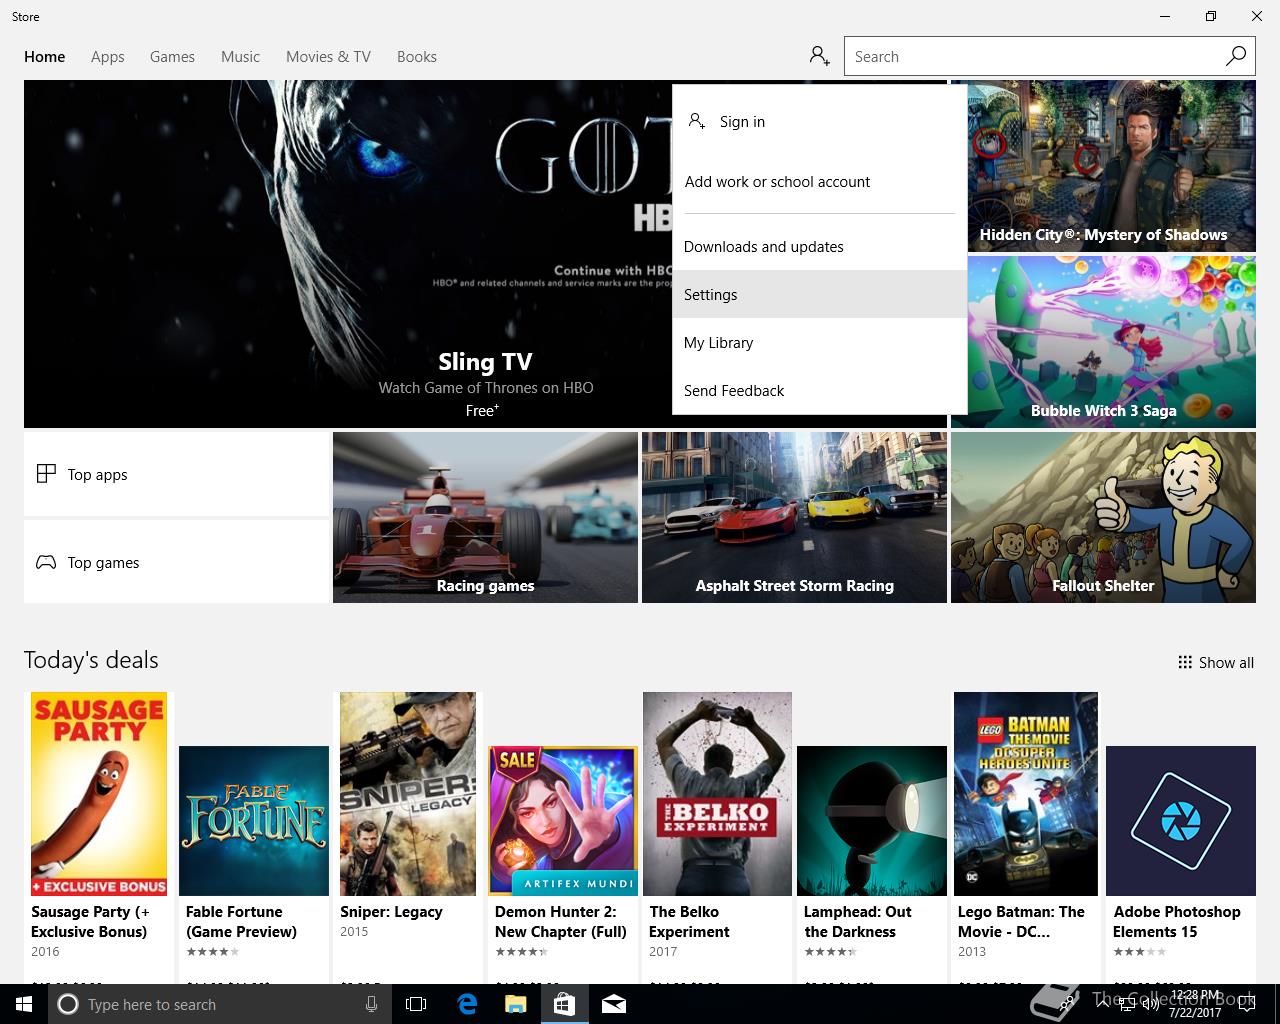The image size is (1280, 1024).
Task: Open the Windows Start button
Action: [x=24, y=1004]
